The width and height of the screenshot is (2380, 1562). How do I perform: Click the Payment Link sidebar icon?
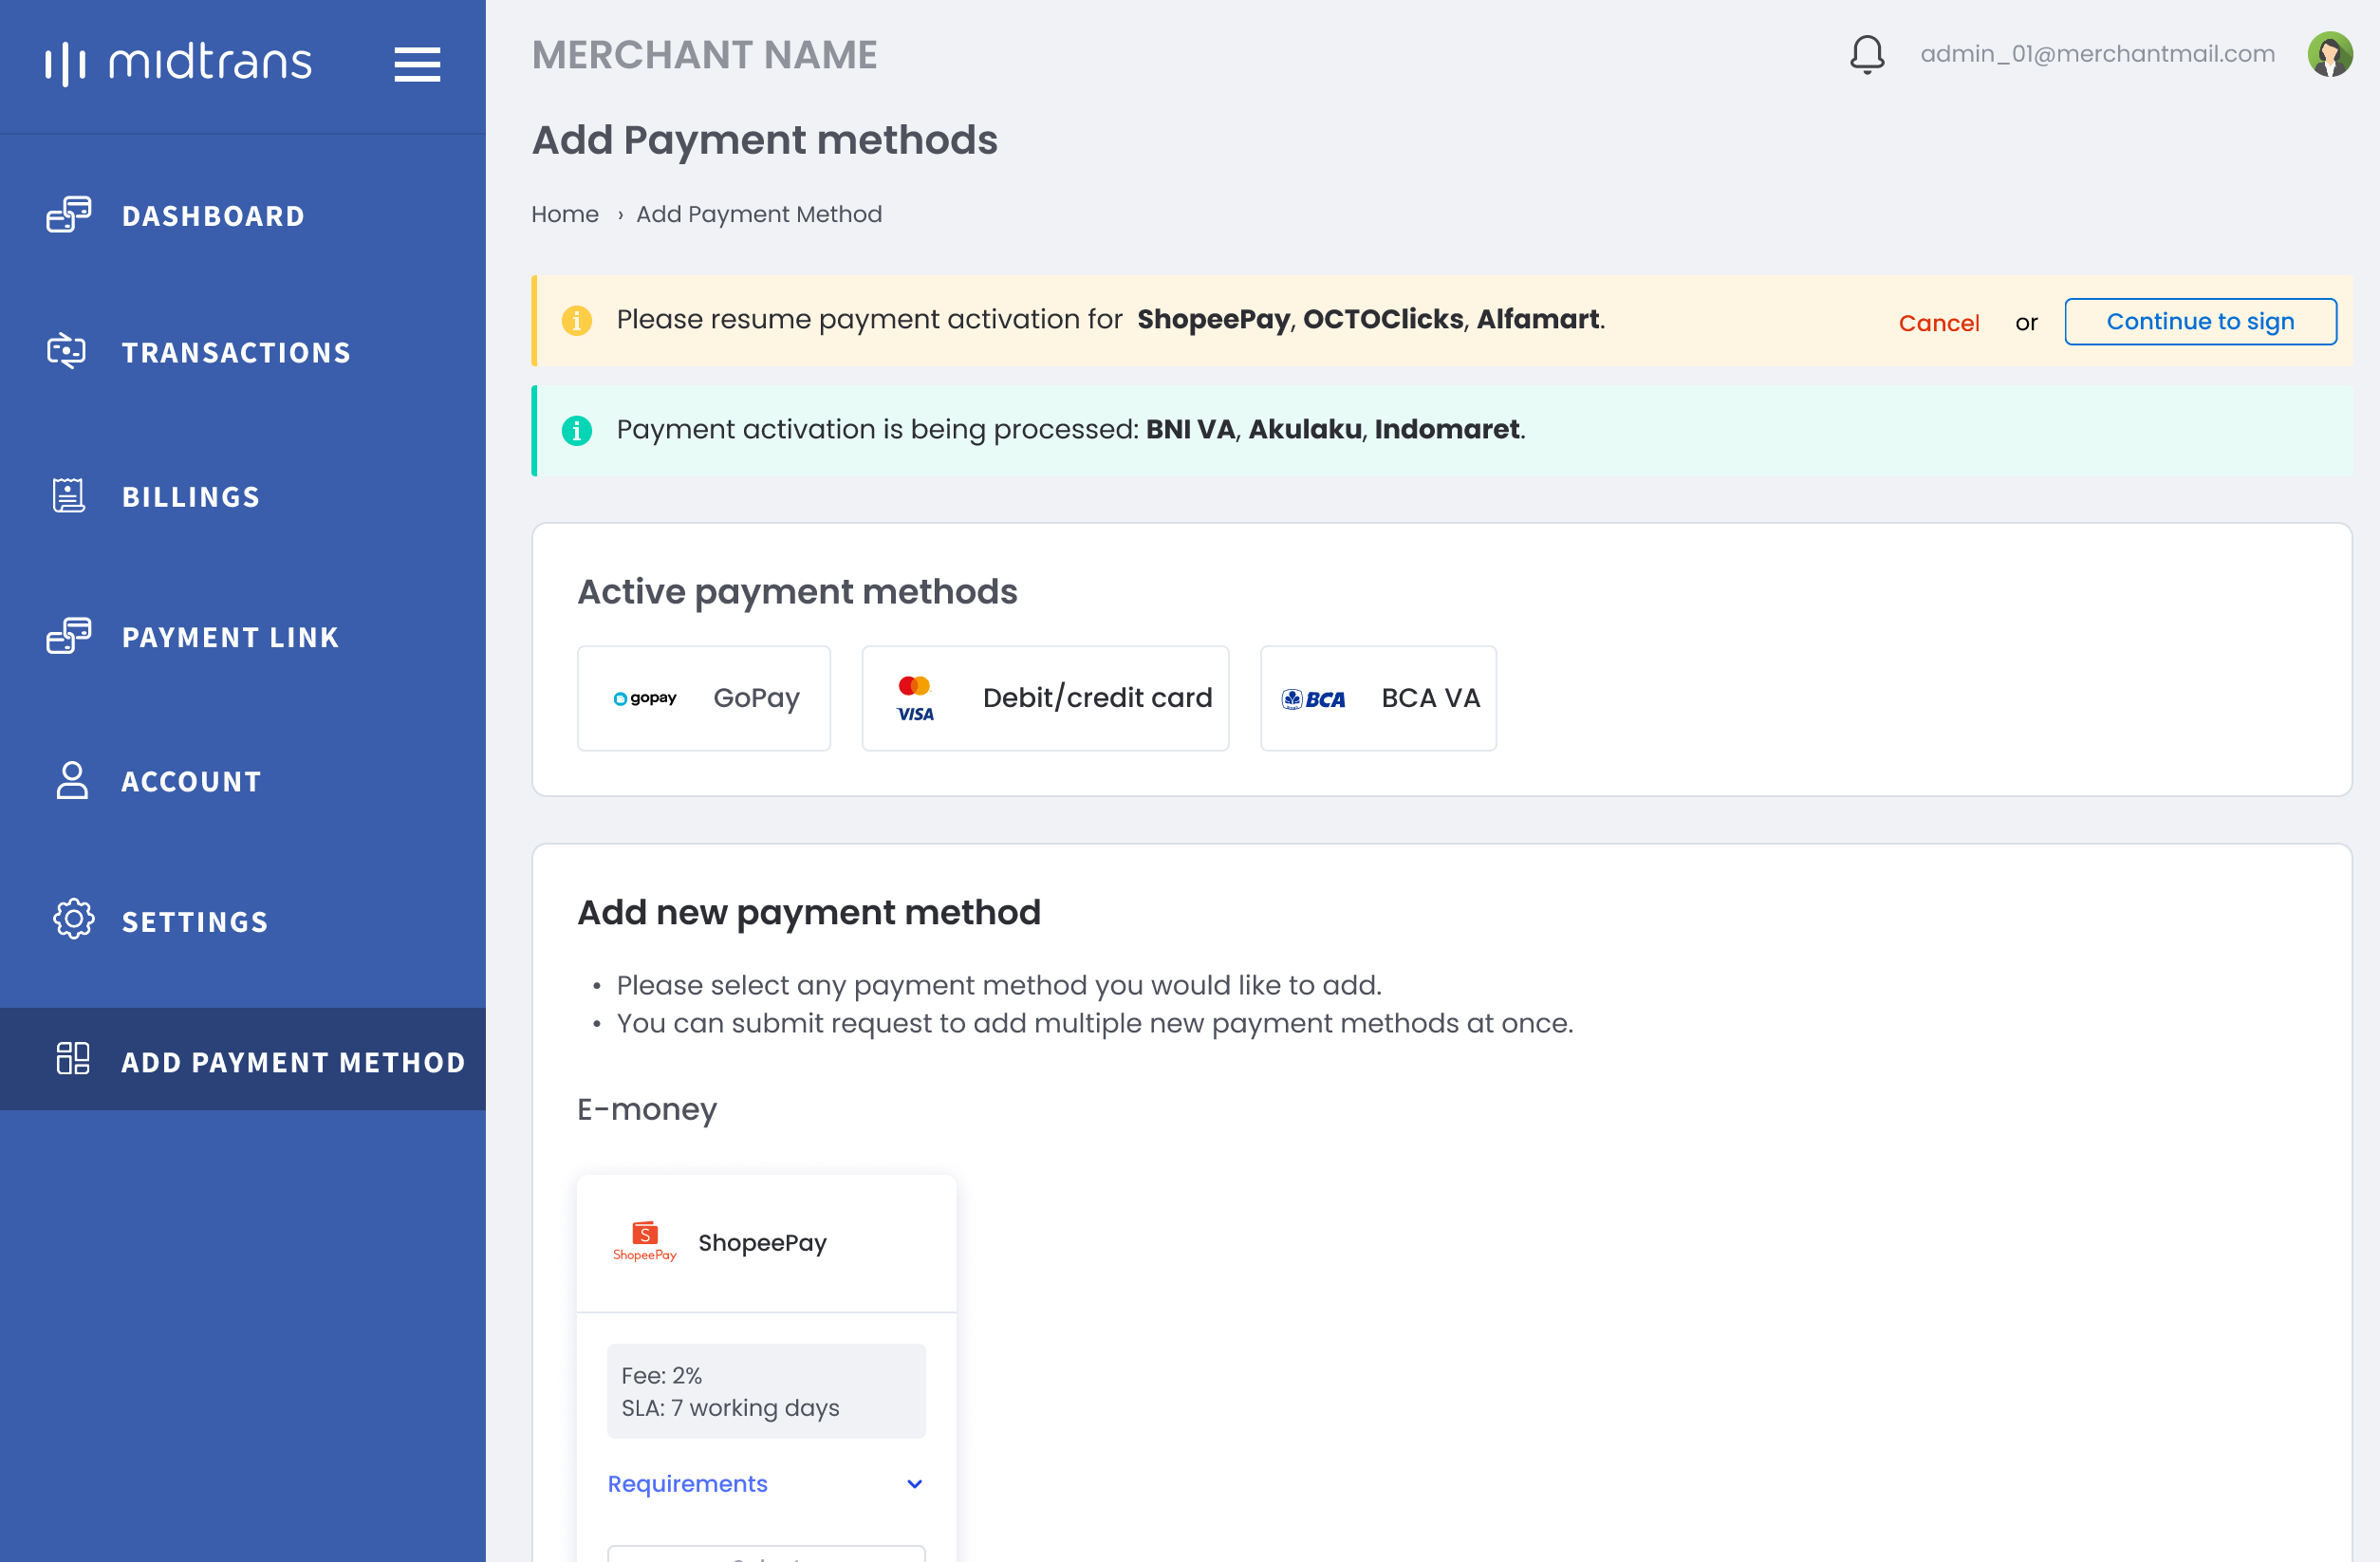coord(69,636)
